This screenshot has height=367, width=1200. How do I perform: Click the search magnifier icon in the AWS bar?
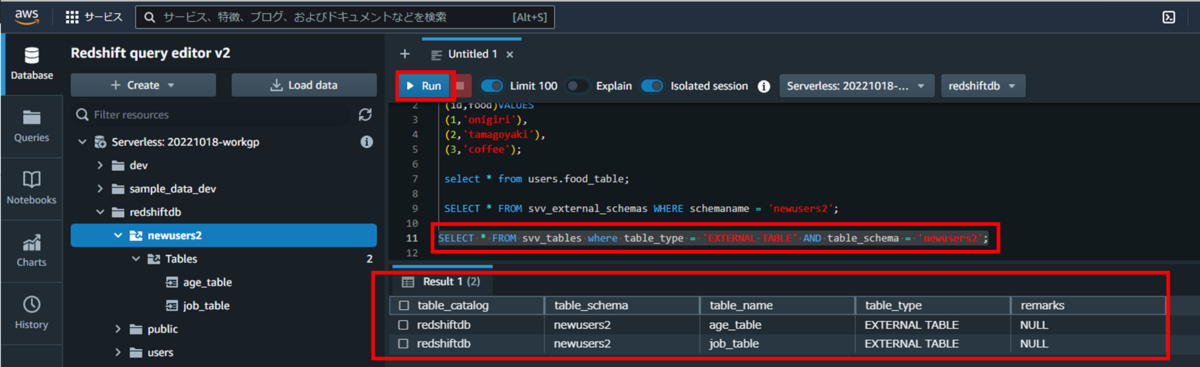(149, 17)
